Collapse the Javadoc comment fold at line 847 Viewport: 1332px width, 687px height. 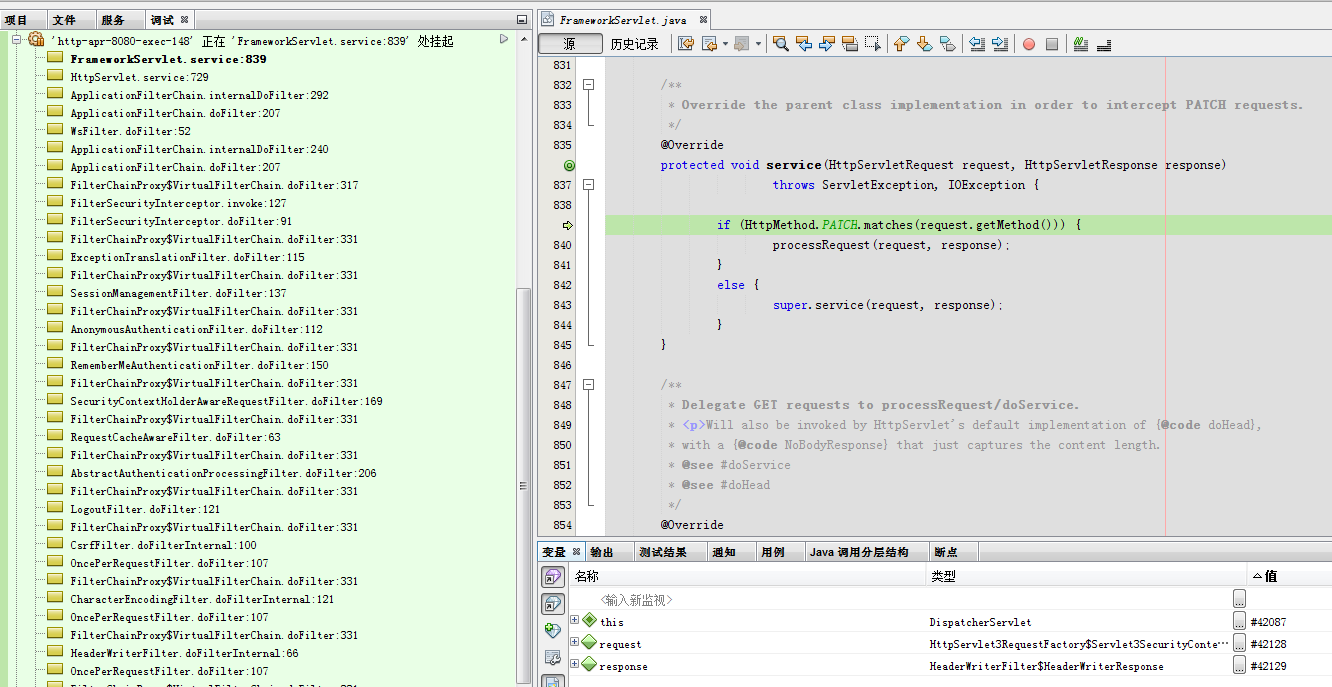coord(589,385)
